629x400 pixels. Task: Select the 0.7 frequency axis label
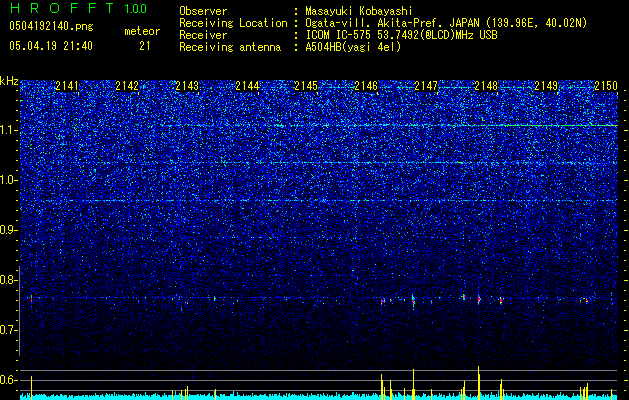(x=7, y=330)
